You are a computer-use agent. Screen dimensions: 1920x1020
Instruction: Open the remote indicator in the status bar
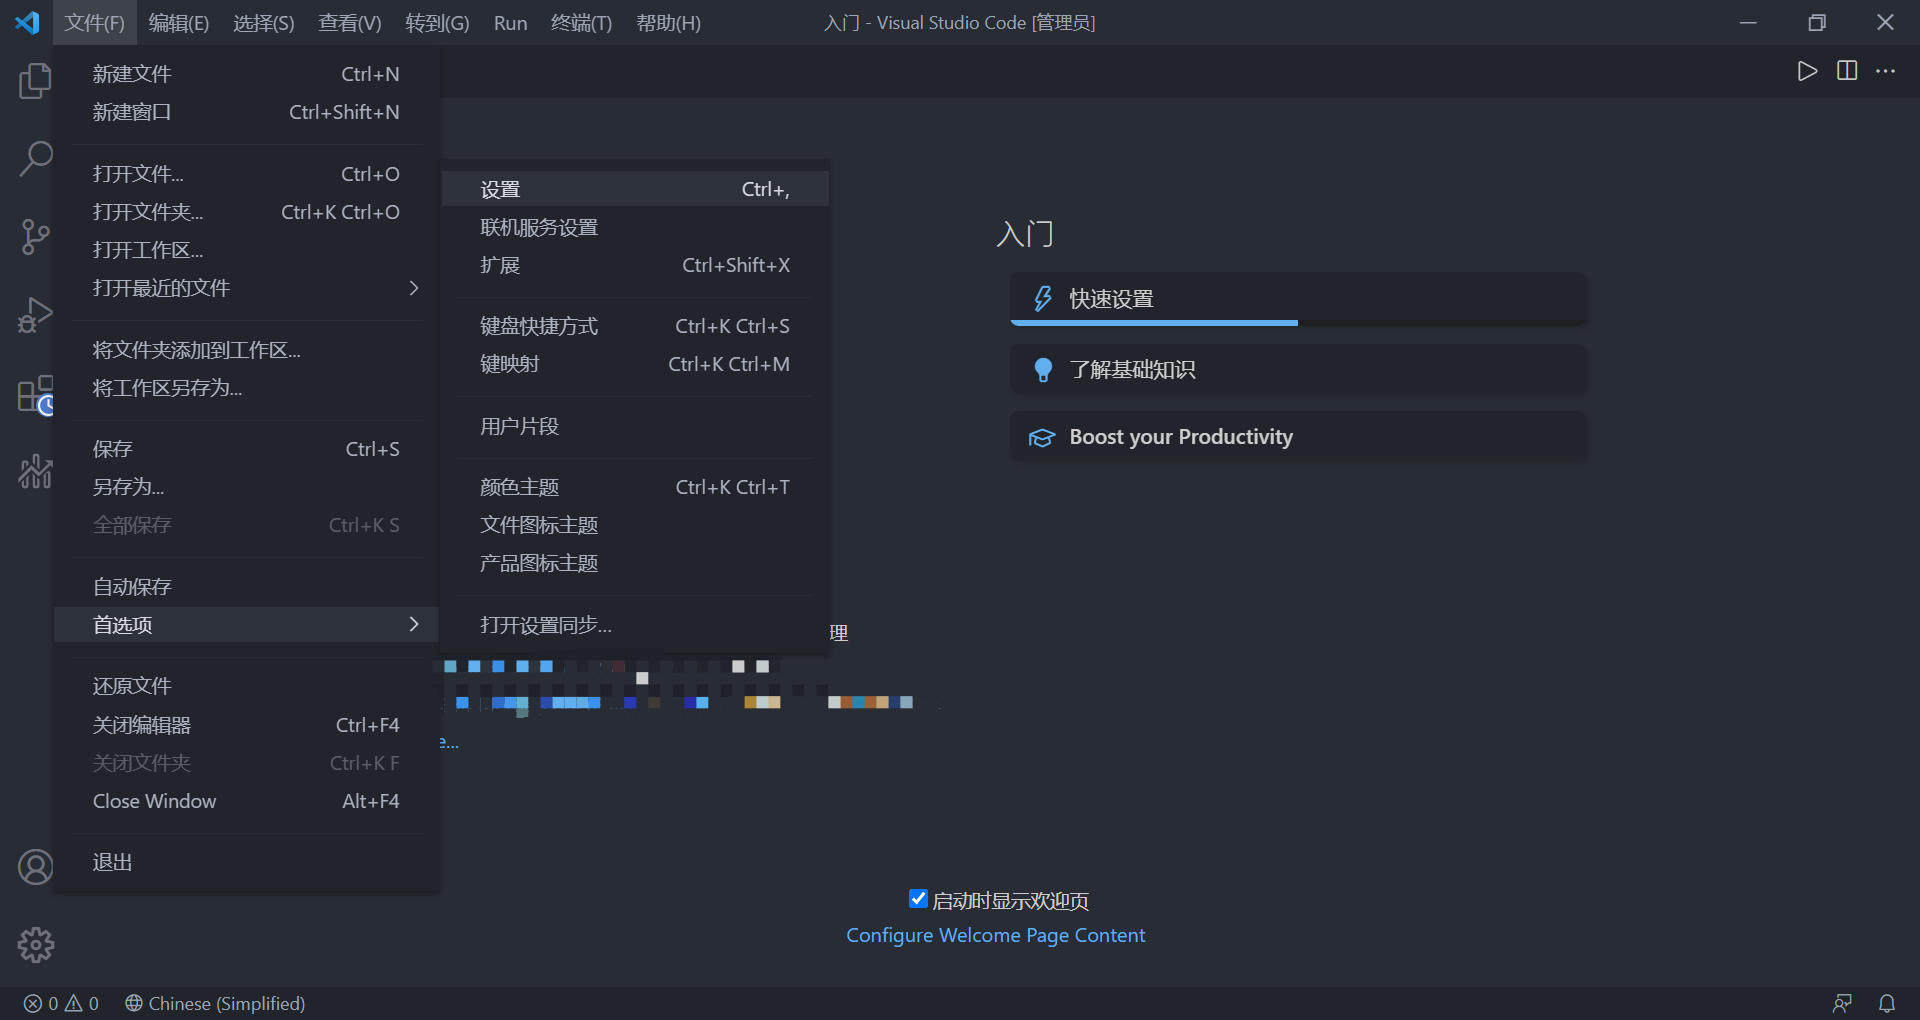(1843, 1003)
